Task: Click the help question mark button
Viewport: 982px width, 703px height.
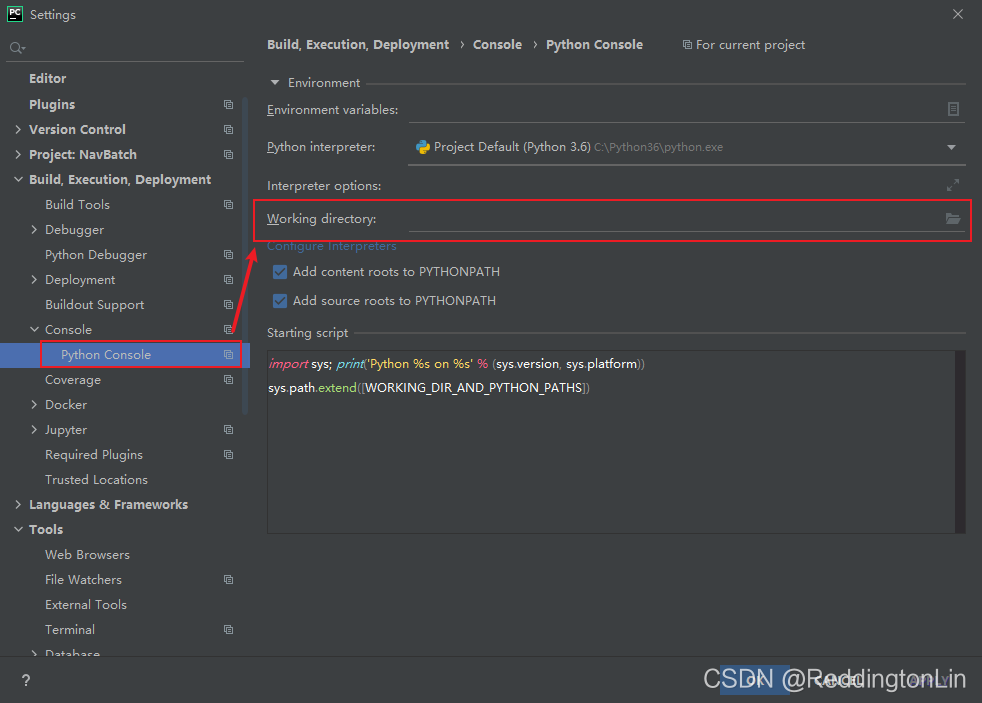Action: (25, 680)
